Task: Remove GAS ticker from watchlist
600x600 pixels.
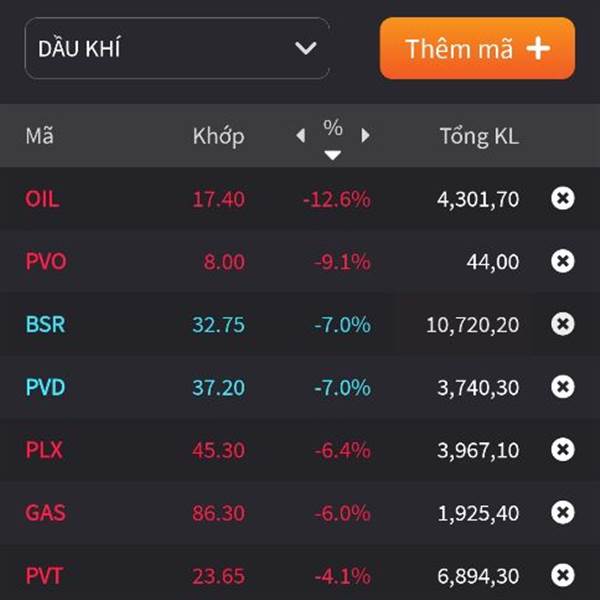Action: click(x=563, y=513)
